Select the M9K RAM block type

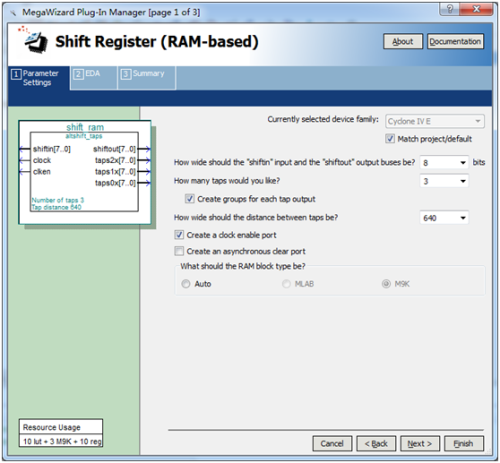[x=386, y=284]
